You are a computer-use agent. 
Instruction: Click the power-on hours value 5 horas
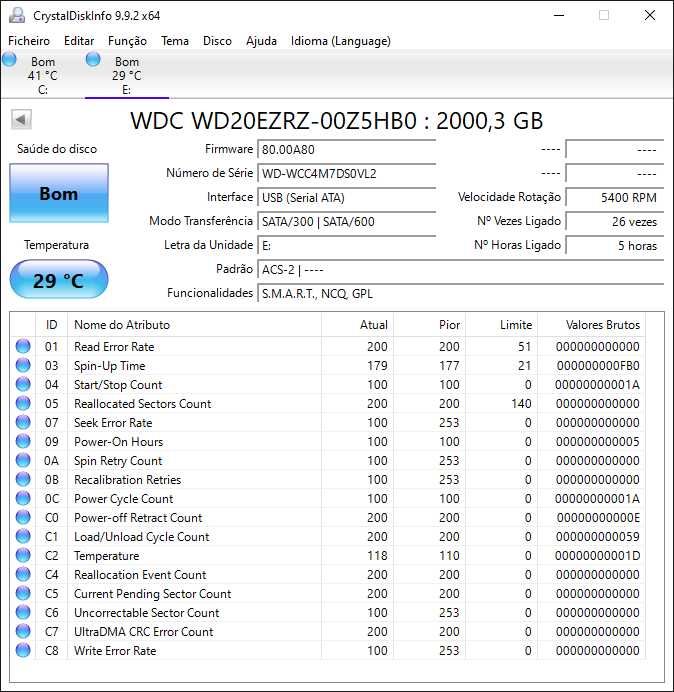614,245
